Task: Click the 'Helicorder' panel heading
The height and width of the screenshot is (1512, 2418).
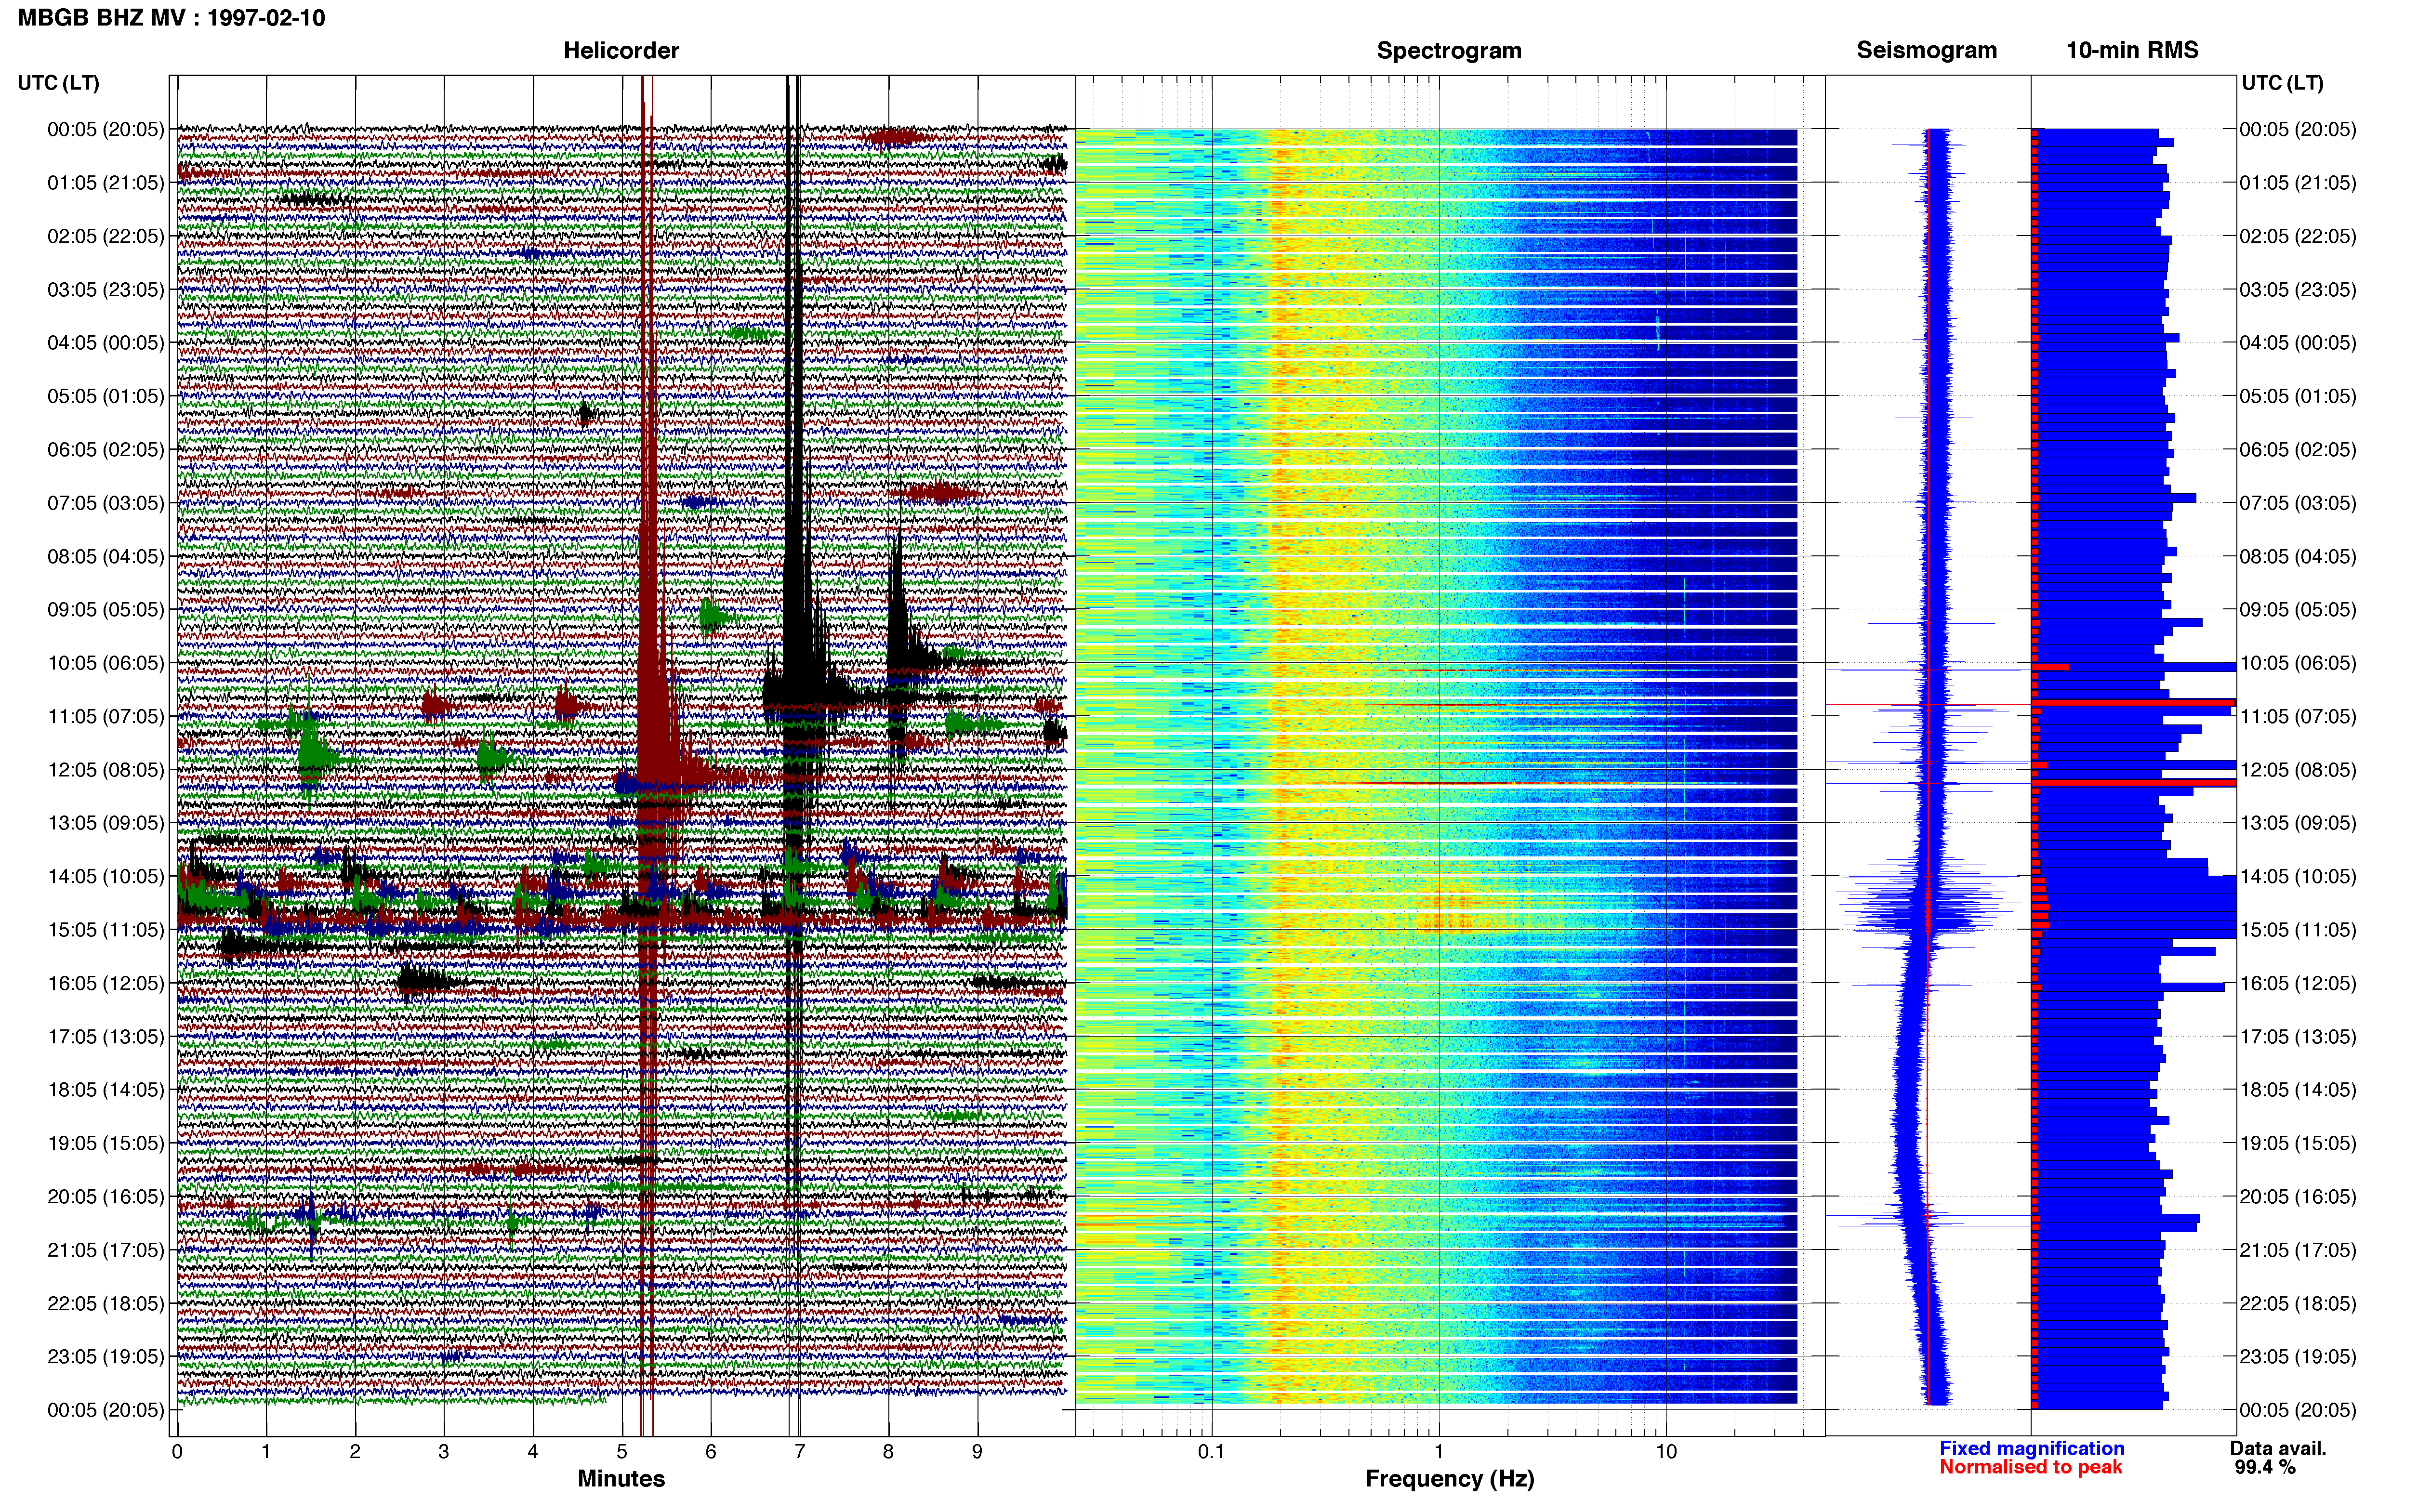Action: [x=621, y=50]
